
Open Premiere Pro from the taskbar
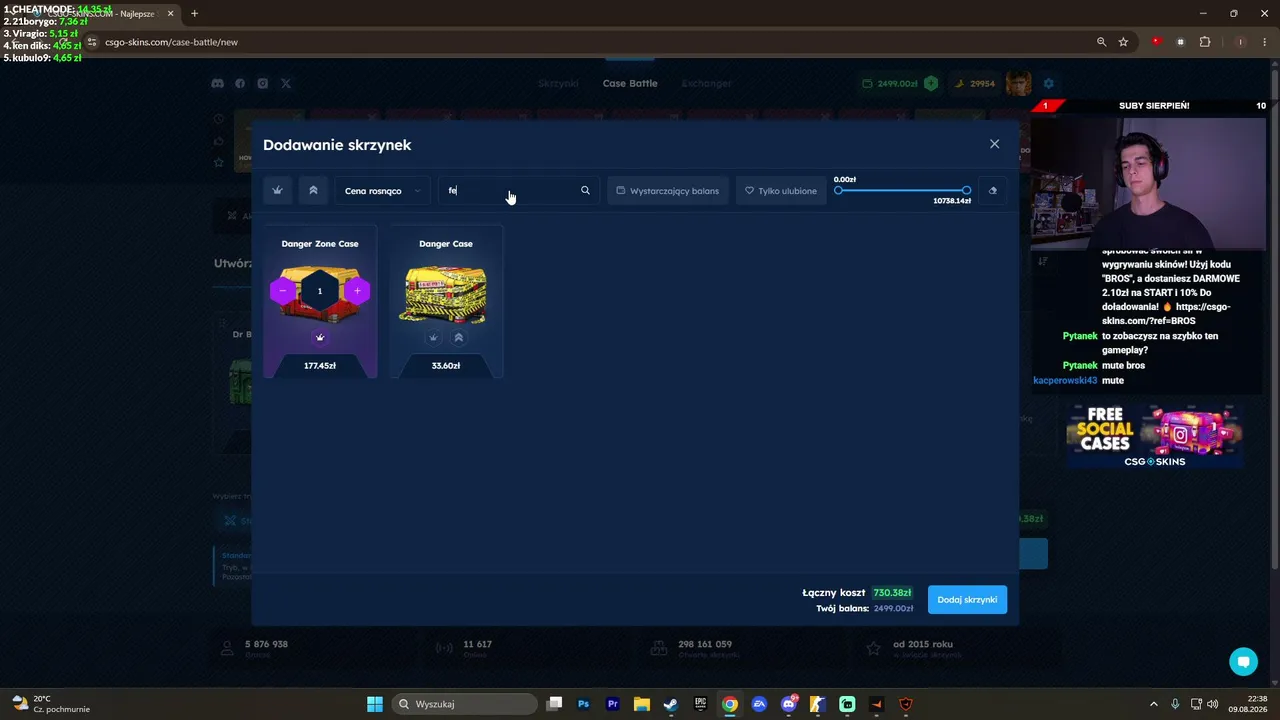click(613, 704)
